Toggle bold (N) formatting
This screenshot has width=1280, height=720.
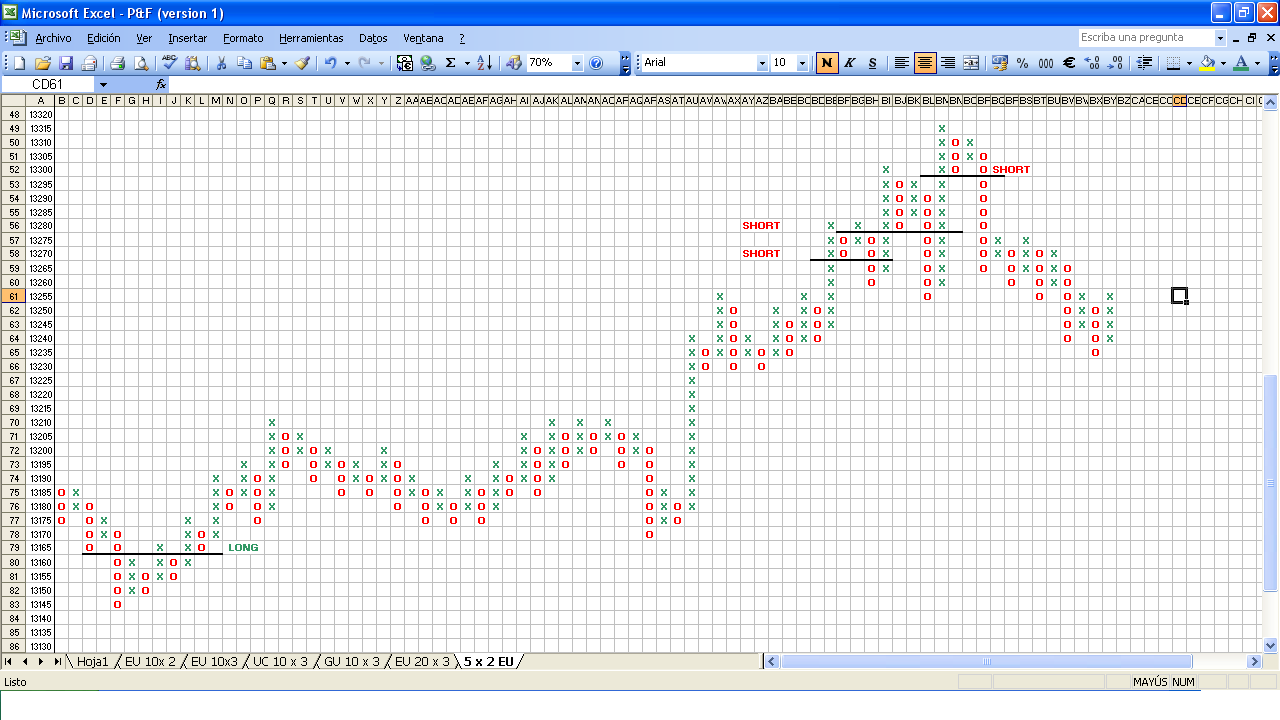pyautogui.click(x=827, y=63)
